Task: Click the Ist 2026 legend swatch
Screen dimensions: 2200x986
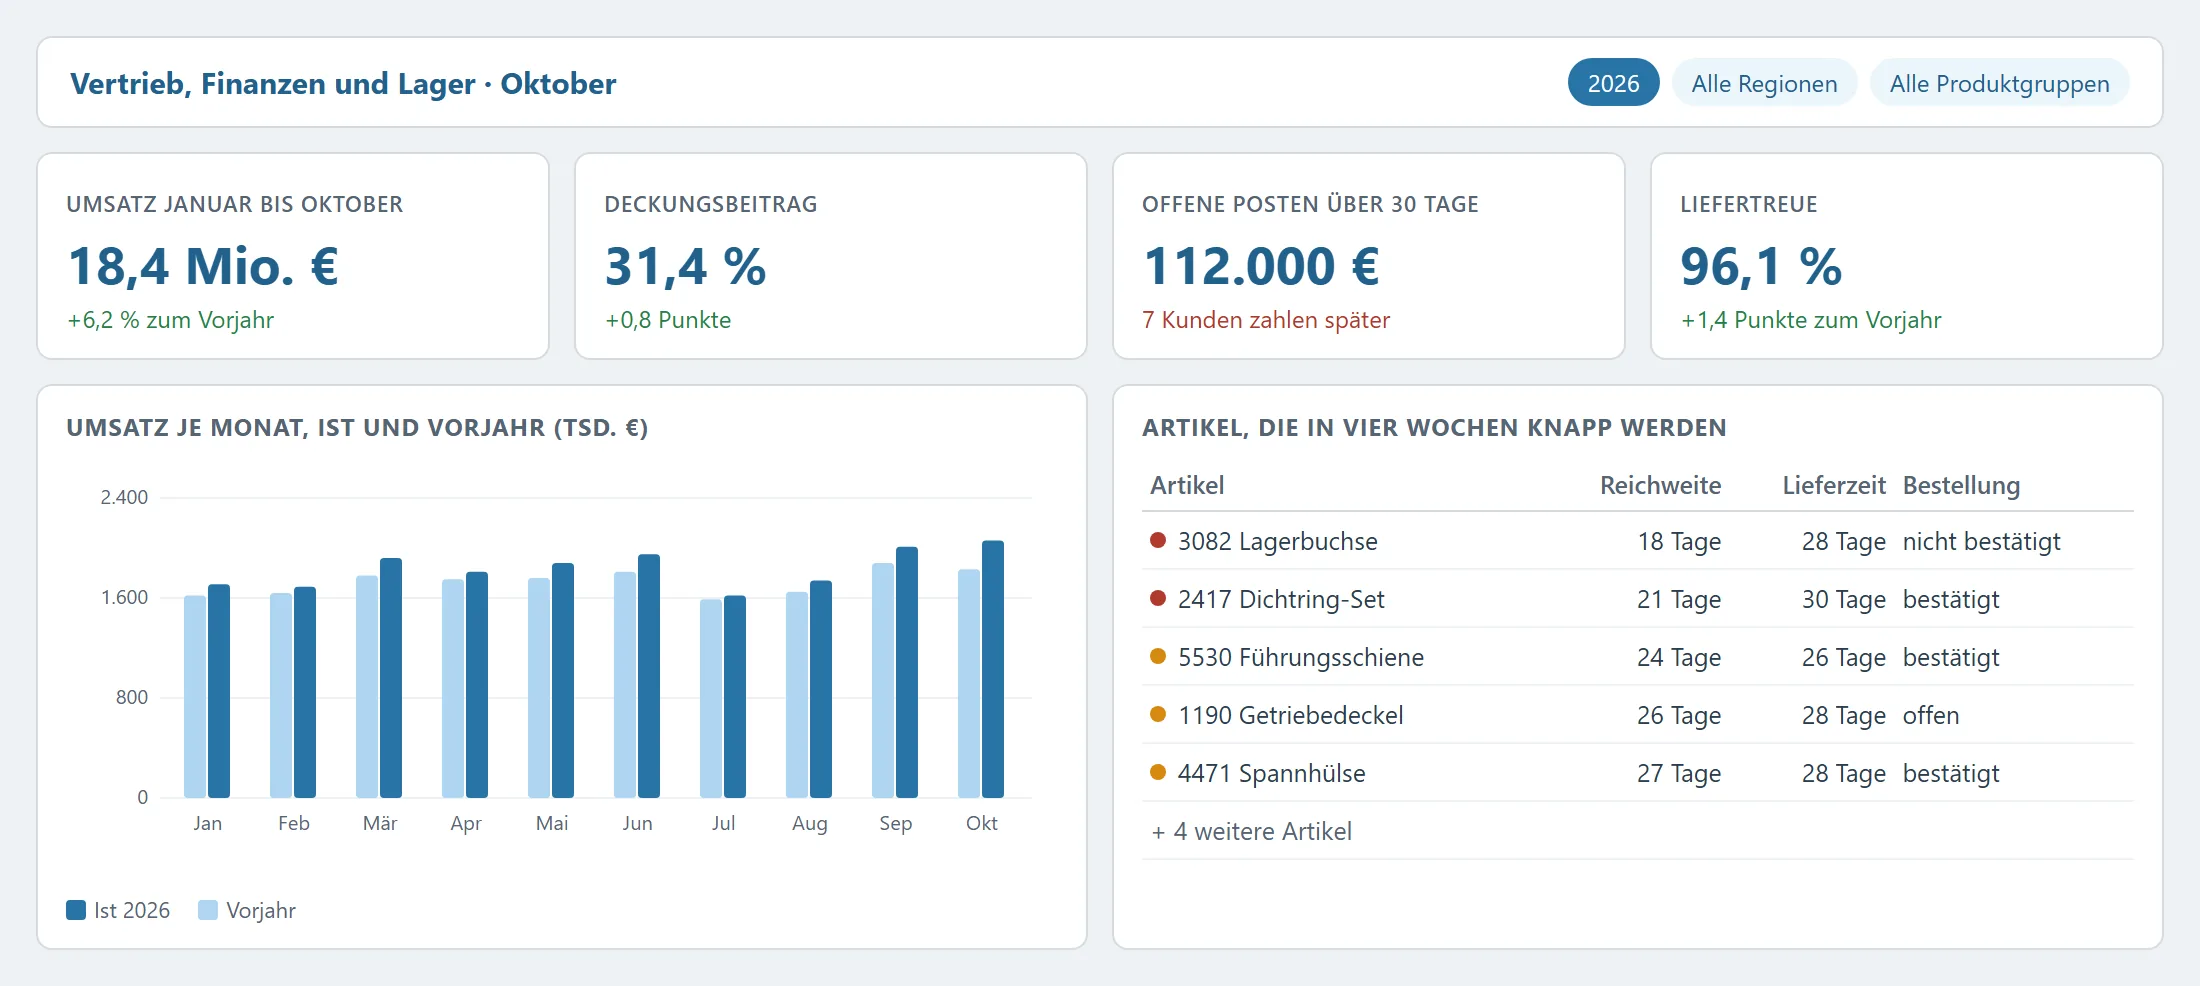Action: [x=76, y=910]
